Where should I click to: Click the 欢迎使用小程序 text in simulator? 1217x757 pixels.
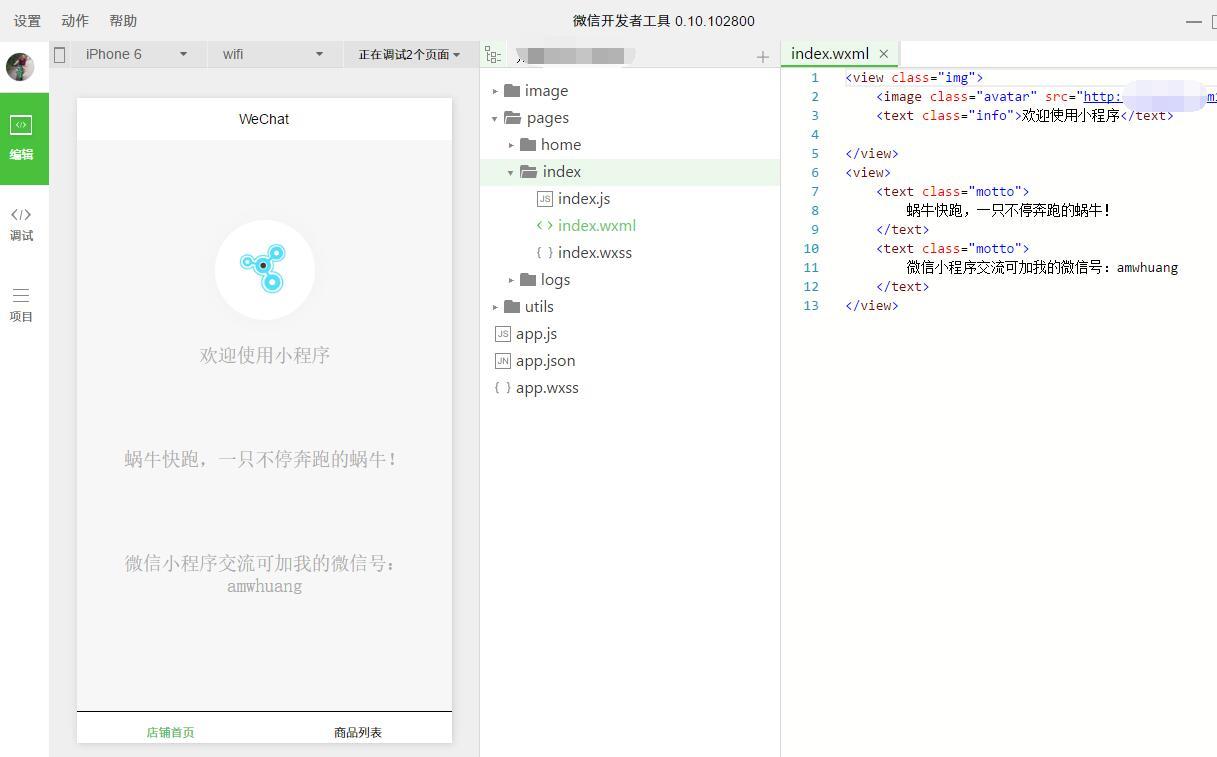tap(265, 355)
